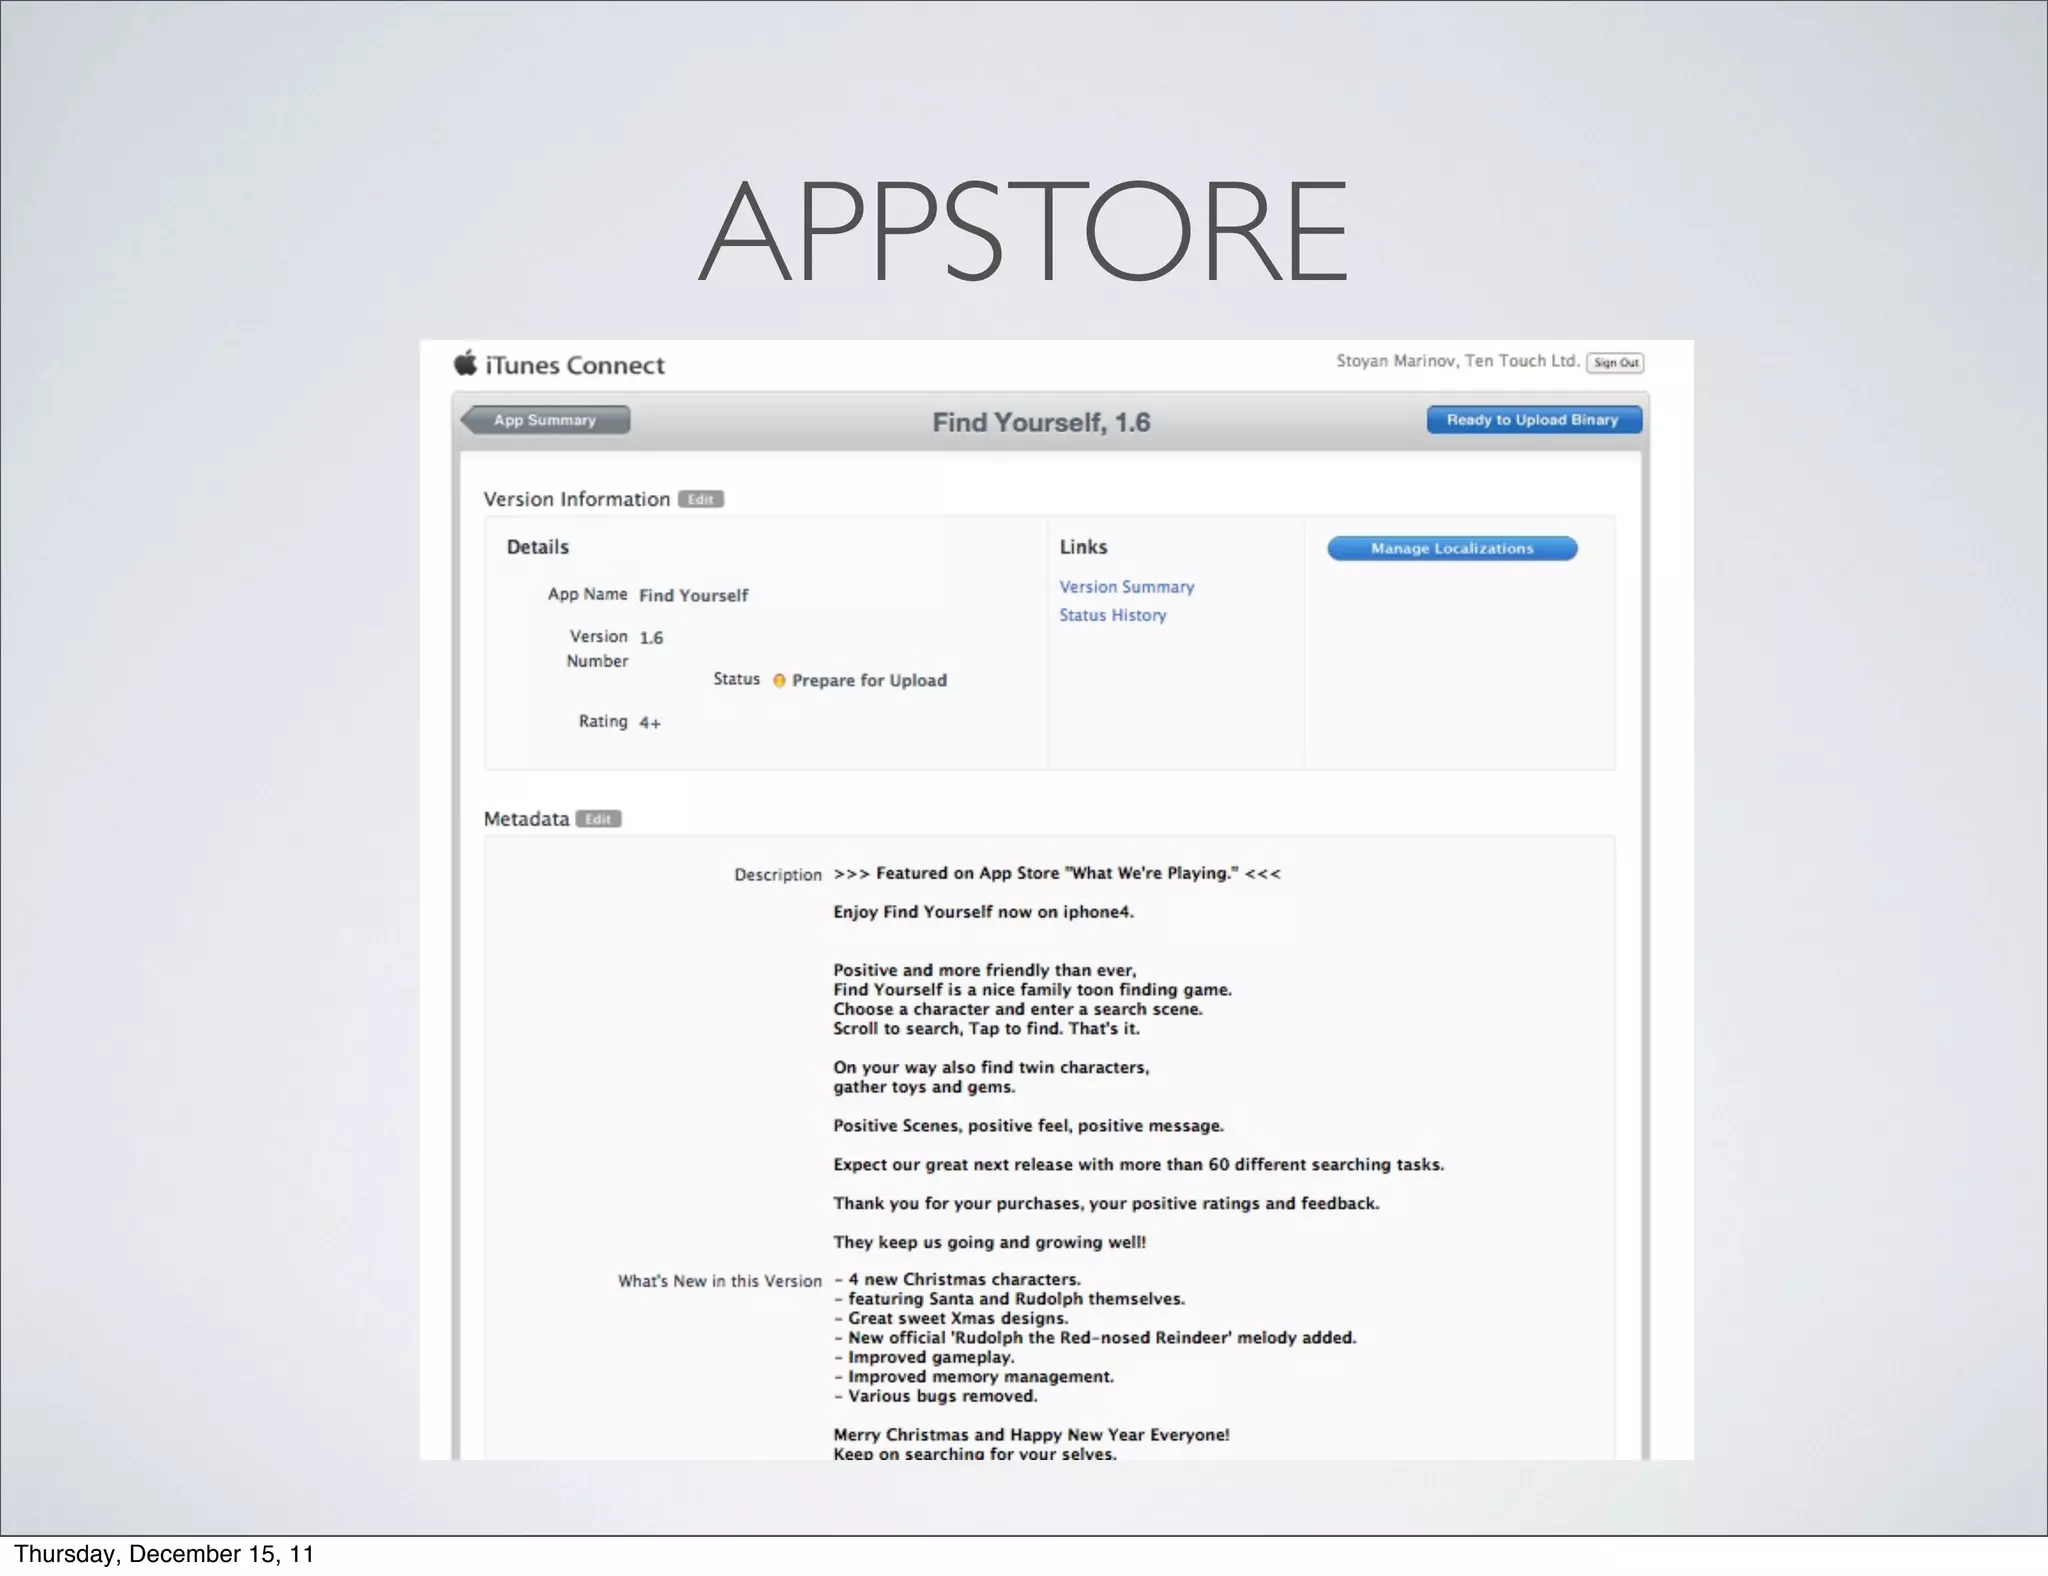Viewport: 2048px width, 1576px height.
Task: Open the Version Summary link
Action: (1127, 587)
